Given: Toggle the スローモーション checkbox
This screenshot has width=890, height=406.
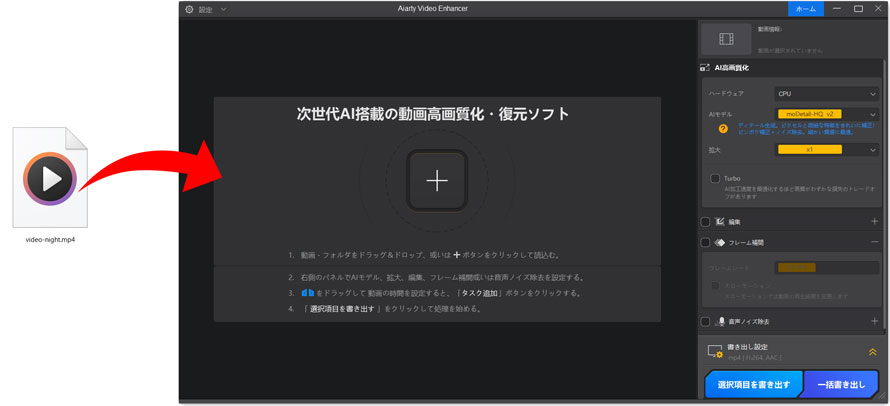Looking at the screenshot, I should (715, 286).
